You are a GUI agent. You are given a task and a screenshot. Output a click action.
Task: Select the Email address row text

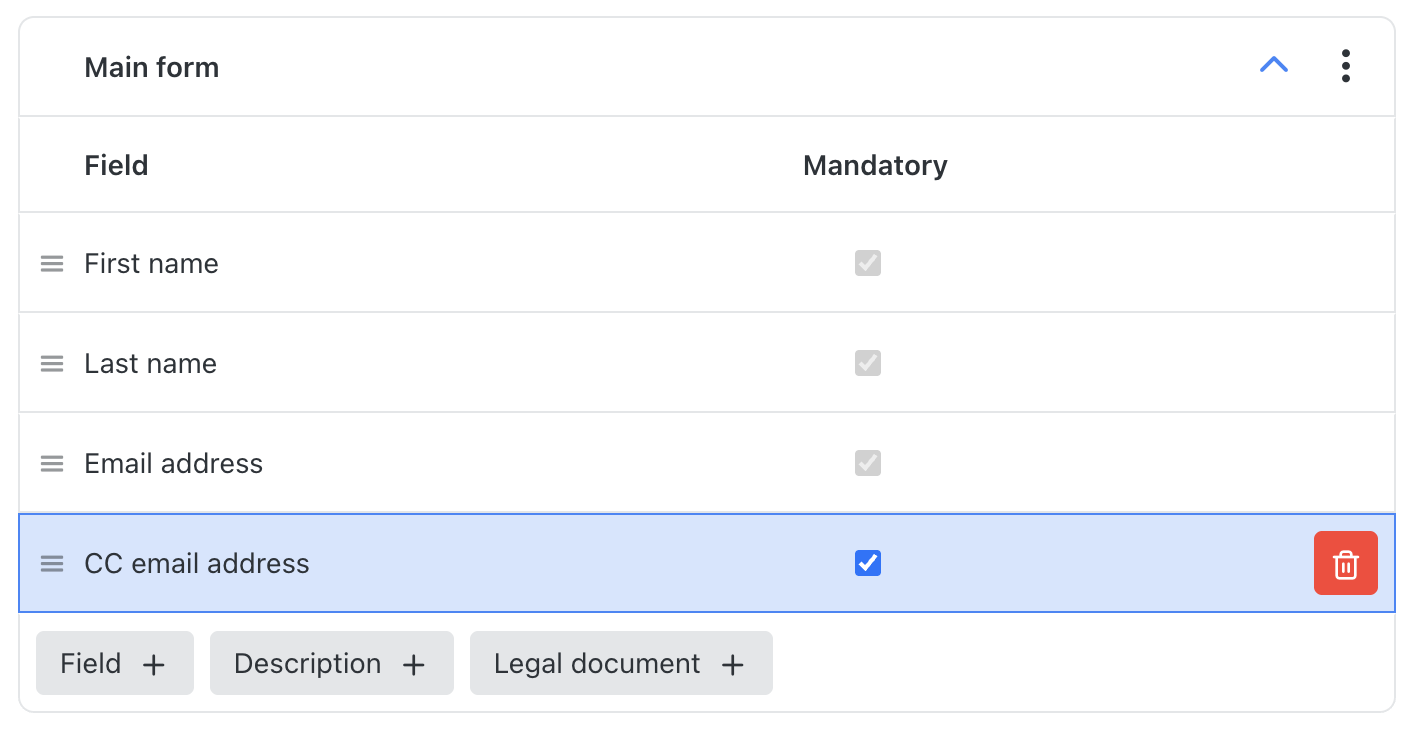click(x=174, y=464)
